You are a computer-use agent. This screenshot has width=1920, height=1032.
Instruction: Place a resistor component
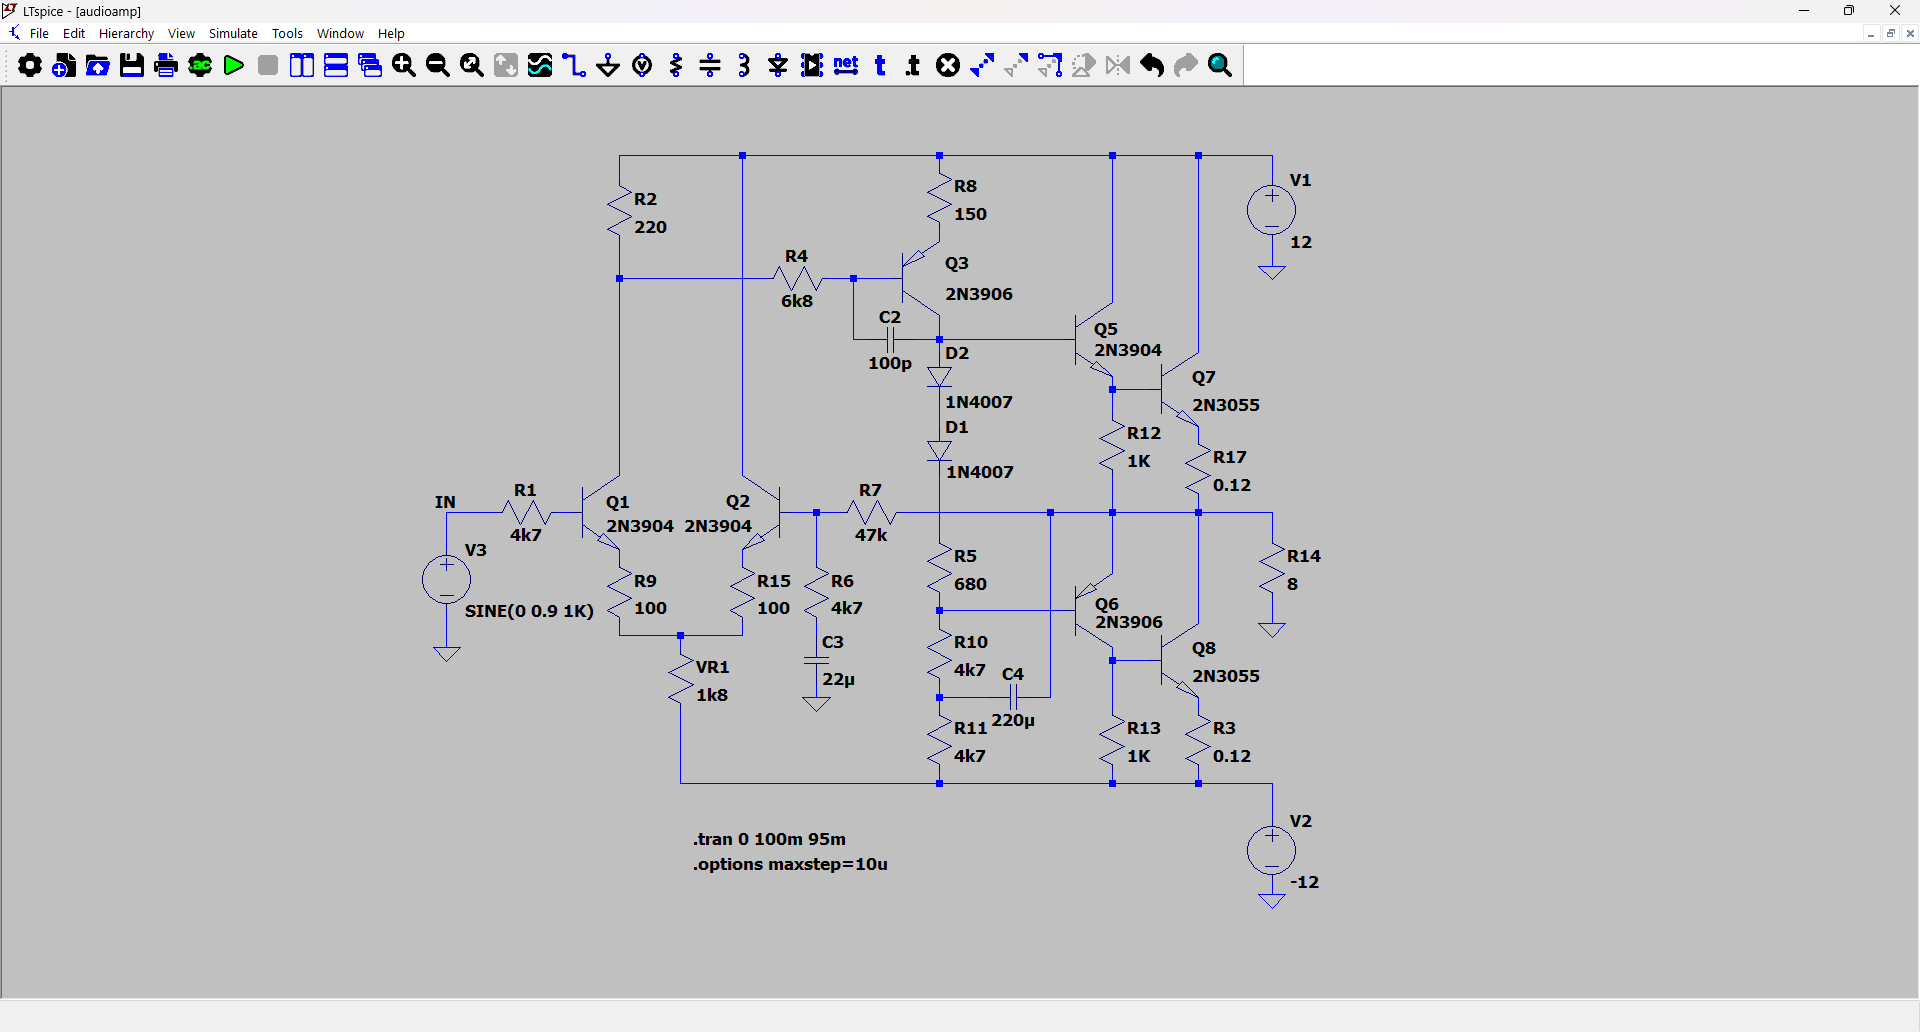click(x=676, y=66)
